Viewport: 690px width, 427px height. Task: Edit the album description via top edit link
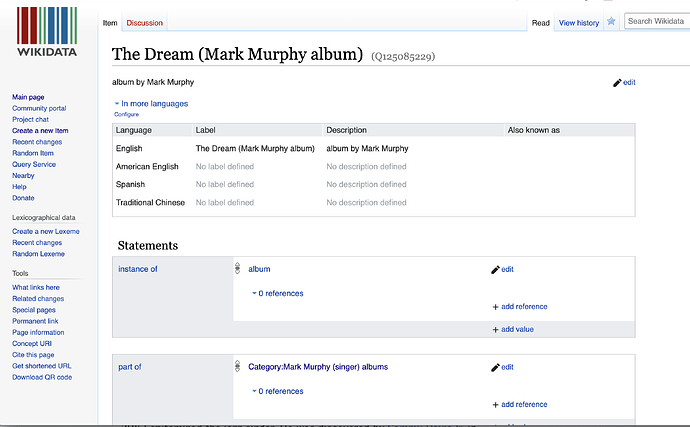[624, 82]
